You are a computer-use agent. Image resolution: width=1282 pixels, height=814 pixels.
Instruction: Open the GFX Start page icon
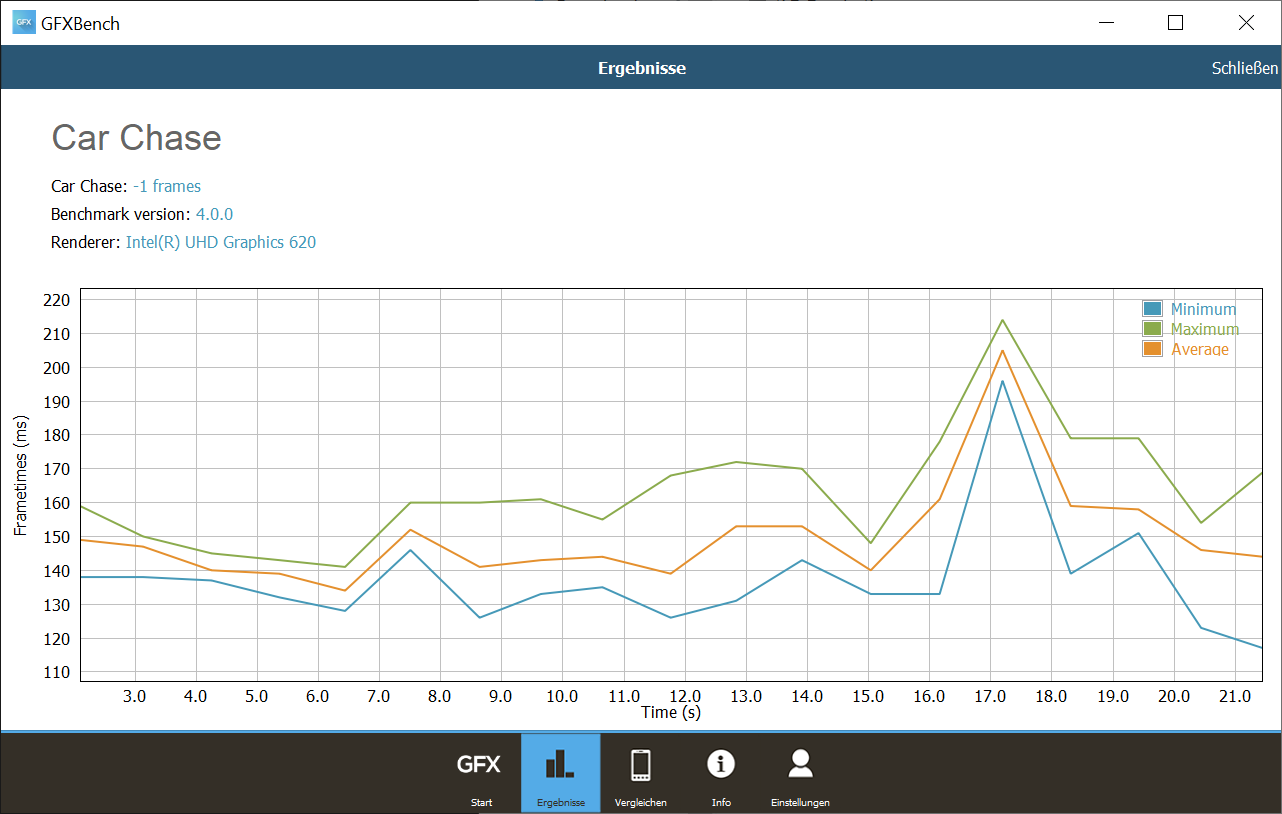click(479, 766)
